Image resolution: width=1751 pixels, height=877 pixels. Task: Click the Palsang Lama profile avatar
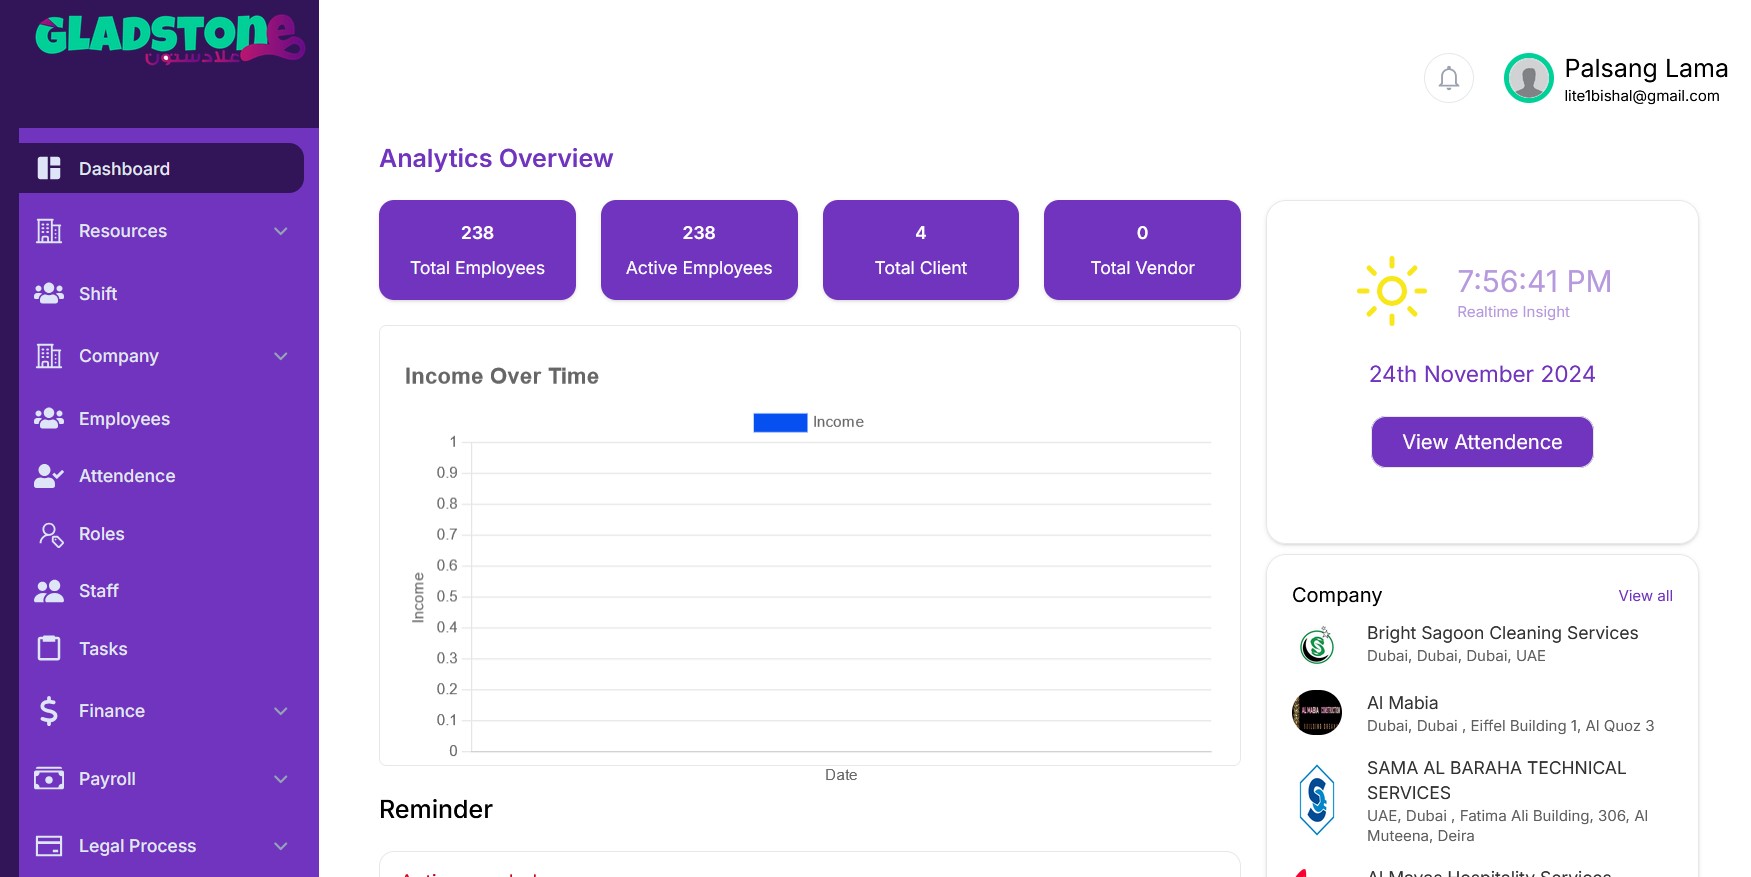(x=1528, y=78)
